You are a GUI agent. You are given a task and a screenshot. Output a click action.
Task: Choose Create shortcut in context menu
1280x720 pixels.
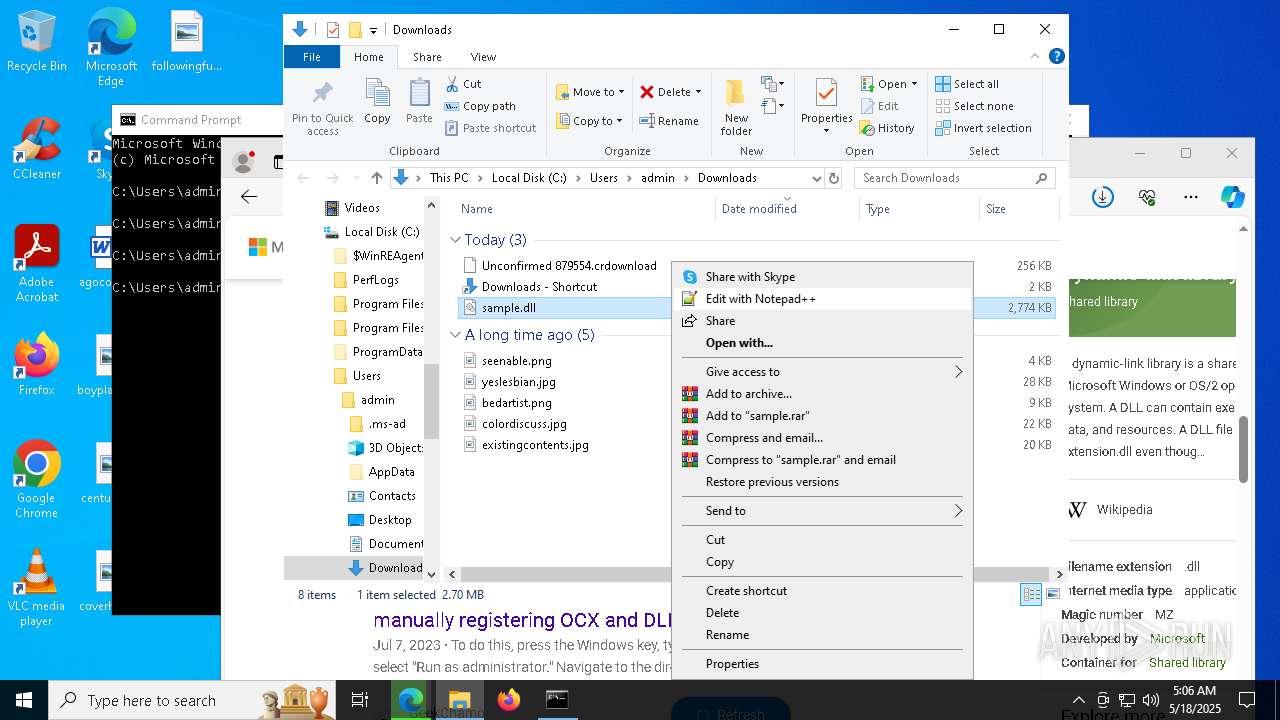[x=822, y=591]
